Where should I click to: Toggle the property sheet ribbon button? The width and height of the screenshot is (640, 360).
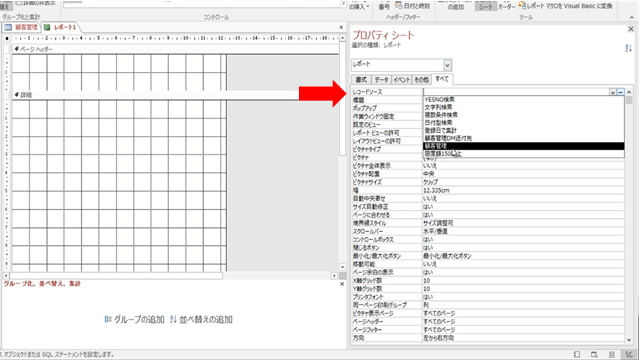(486, 6)
